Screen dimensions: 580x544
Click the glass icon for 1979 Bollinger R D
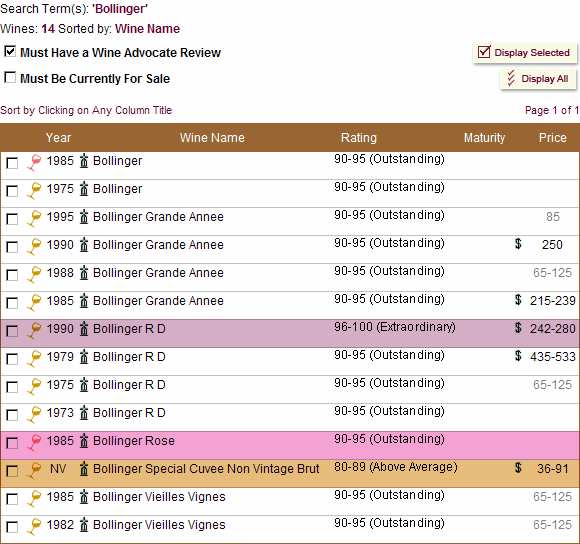tap(34, 359)
